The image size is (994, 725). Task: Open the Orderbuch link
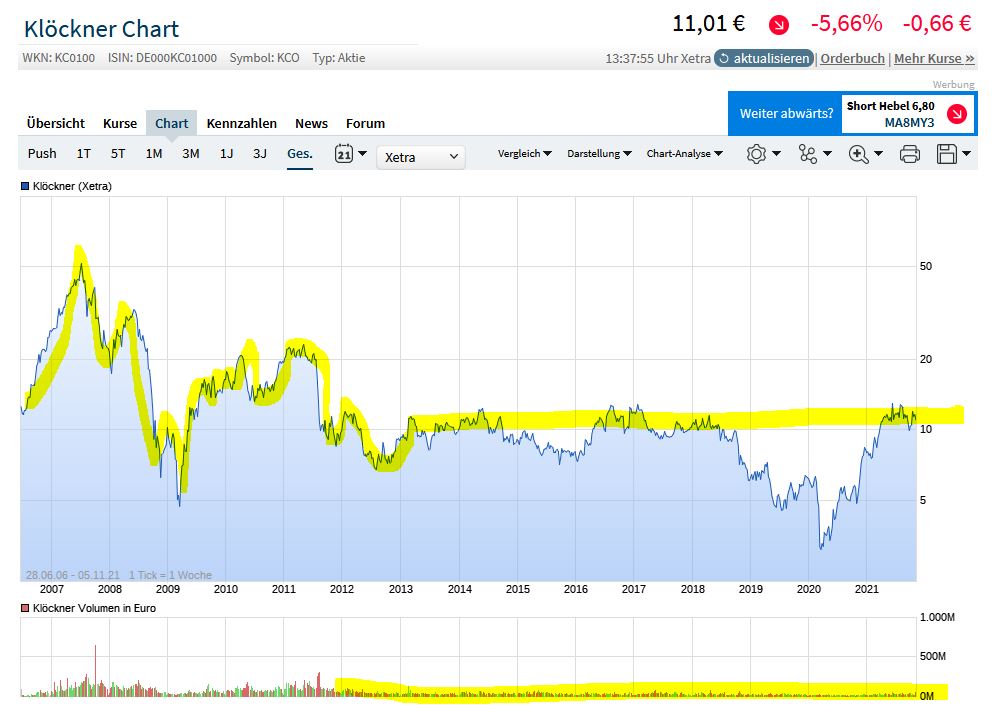852,58
